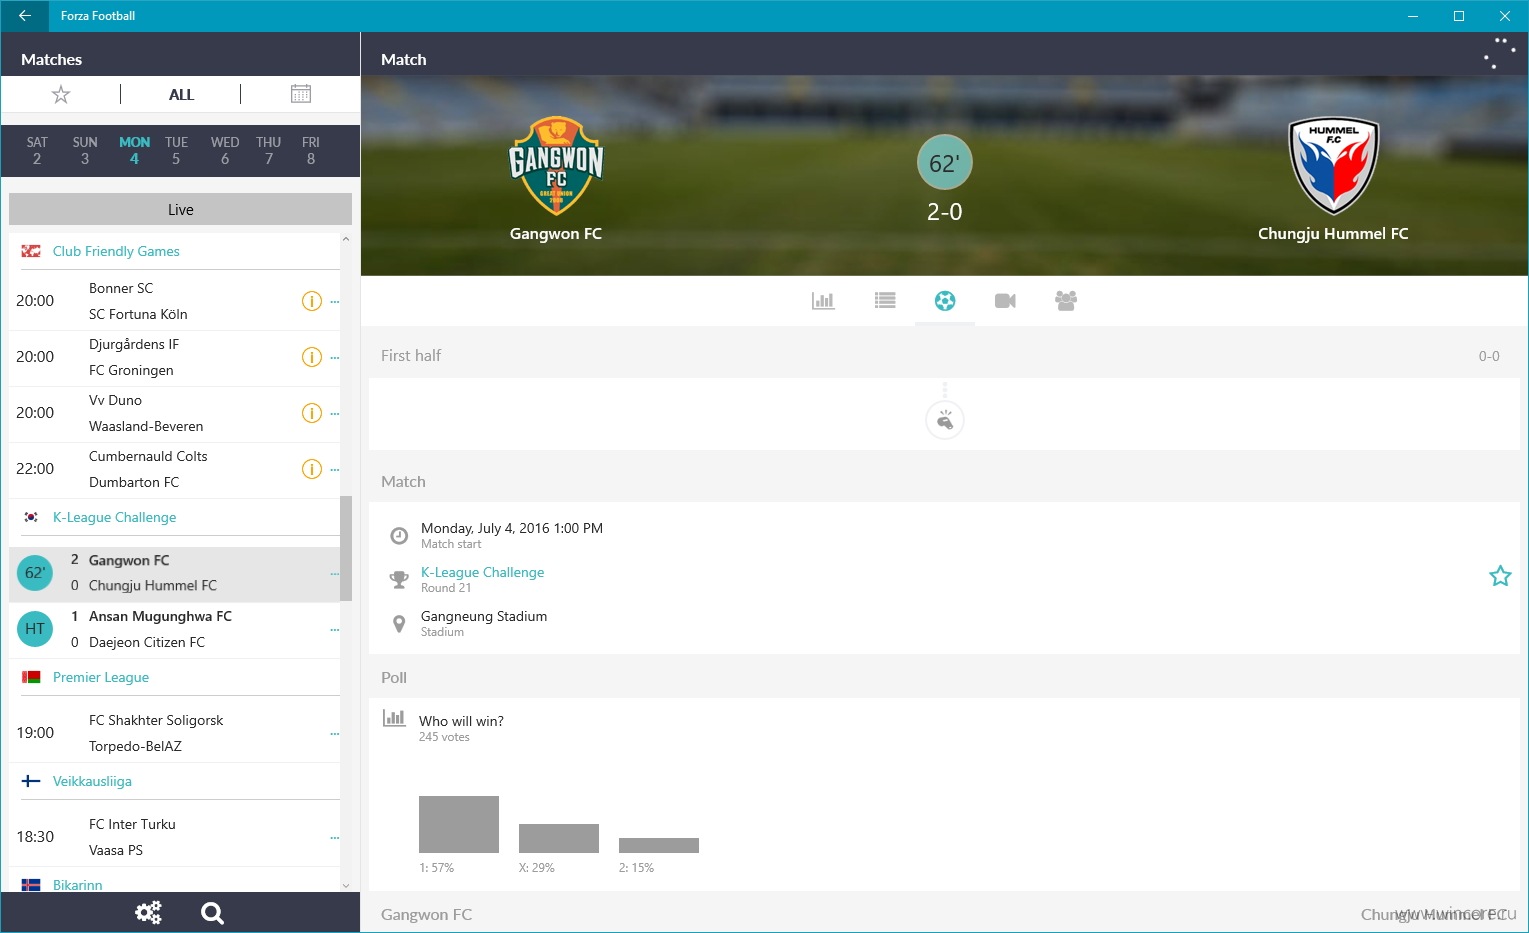1529x933 pixels.
Task: Click scrollbar down arrow in matches list
Action: coord(346,885)
